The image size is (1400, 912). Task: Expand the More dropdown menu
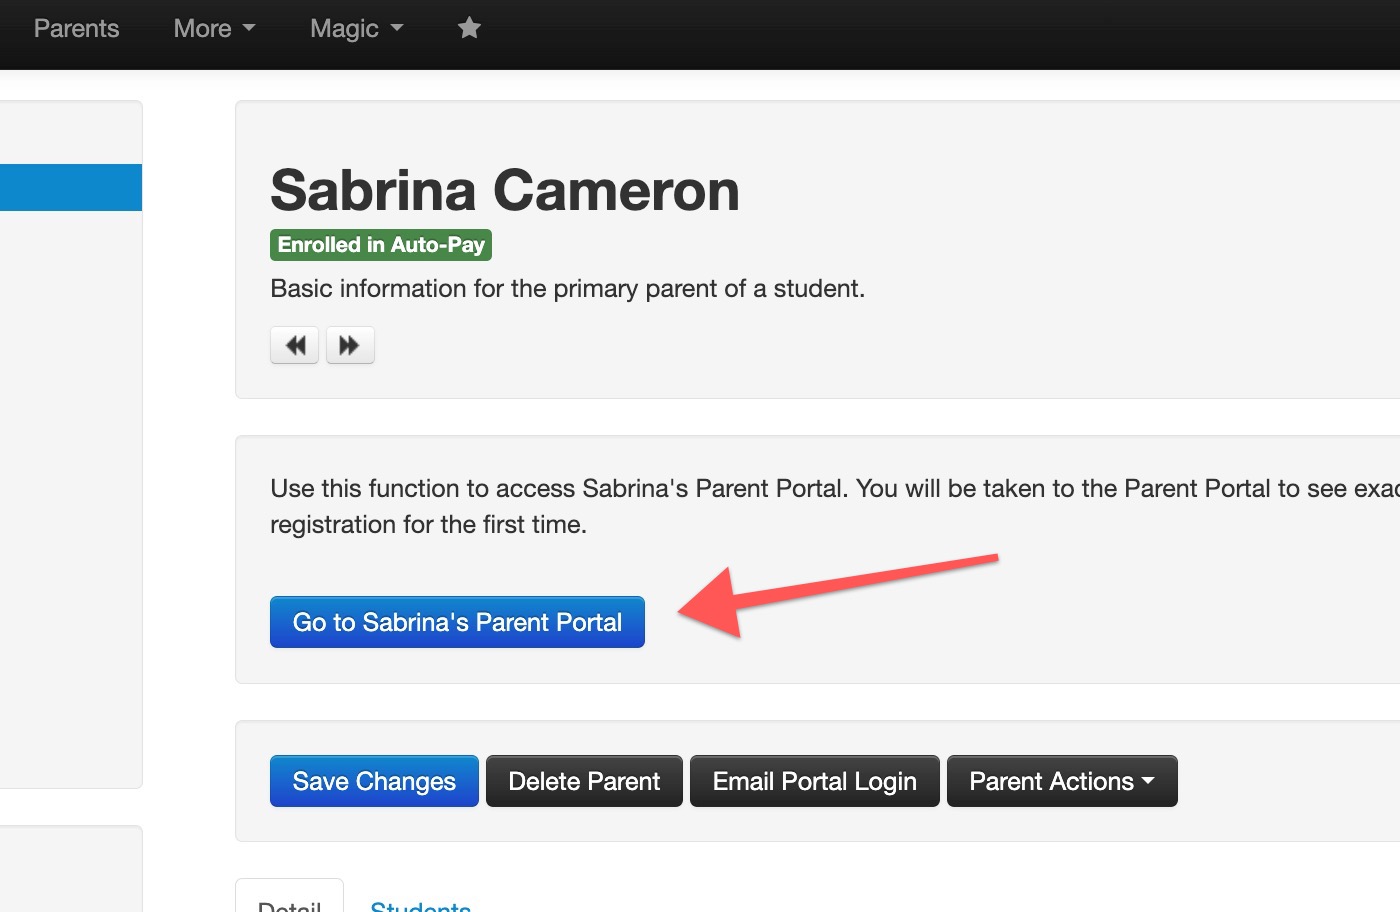[x=214, y=28]
